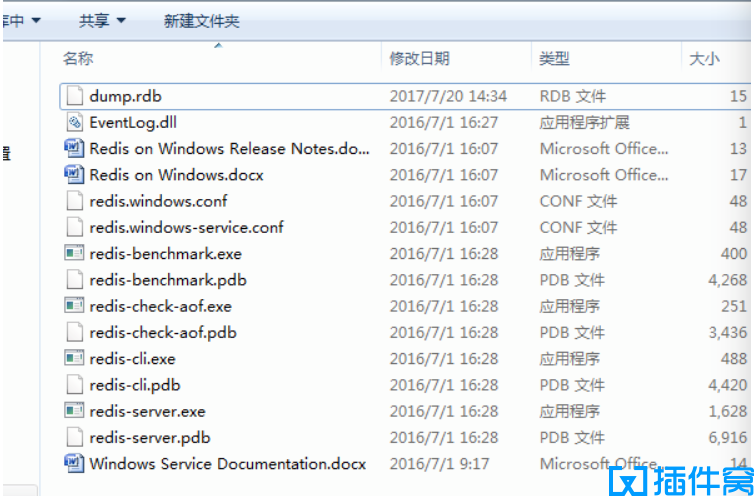The height and width of the screenshot is (496, 754).
Task: Click CONF 文件 type of redis.windows.conf
Action: pos(578,201)
